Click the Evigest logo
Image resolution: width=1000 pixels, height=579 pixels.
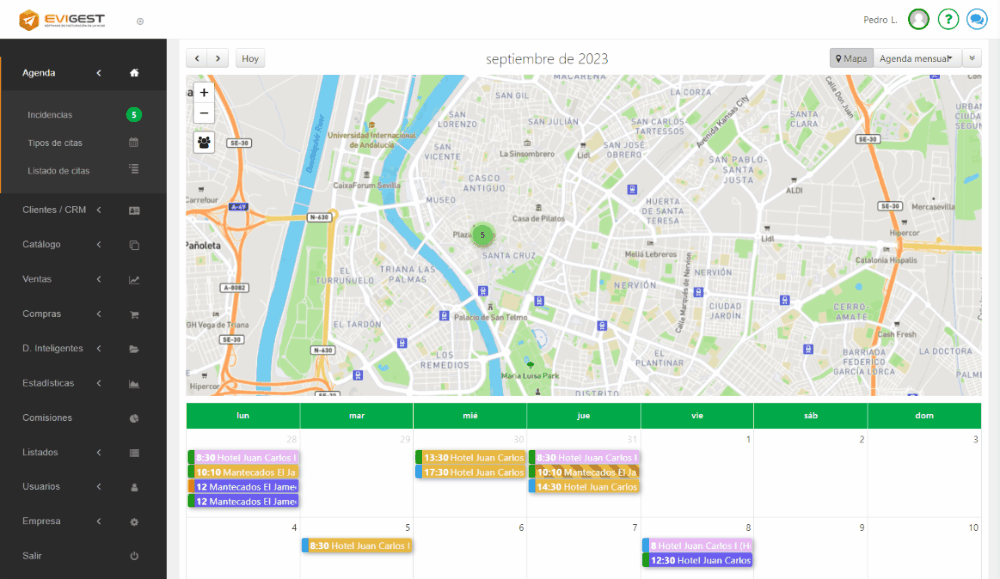click(x=62, y=20)
